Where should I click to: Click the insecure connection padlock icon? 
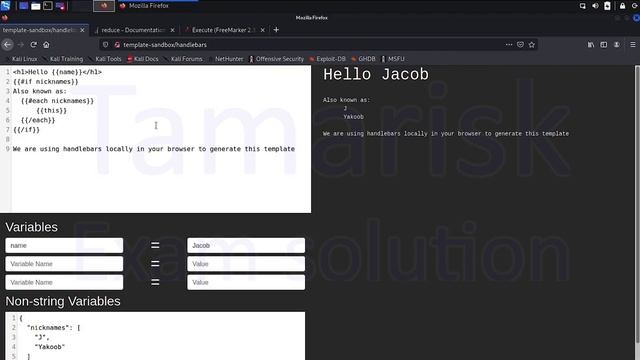117,45
